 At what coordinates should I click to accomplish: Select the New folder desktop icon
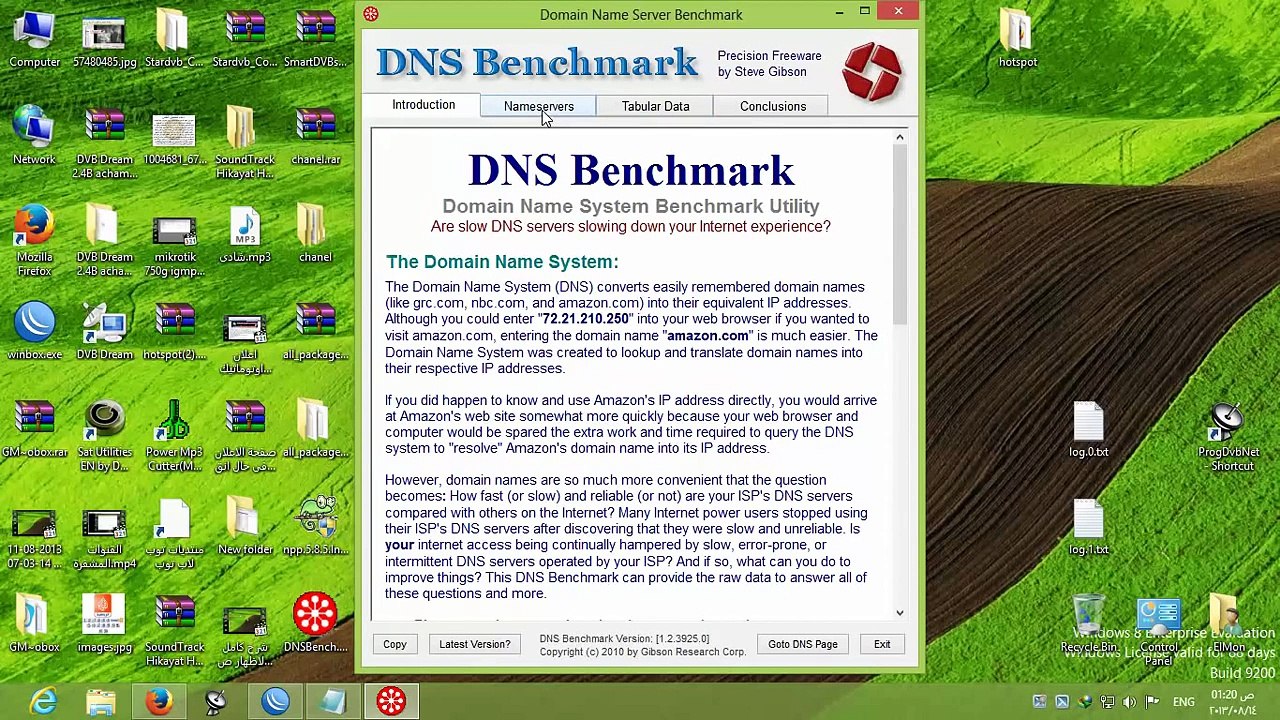pos(245,527)
